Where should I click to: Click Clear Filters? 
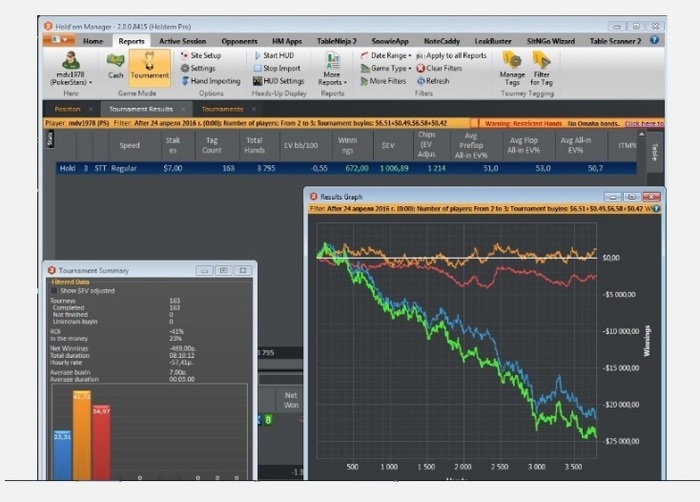click(x=439, y=68)
